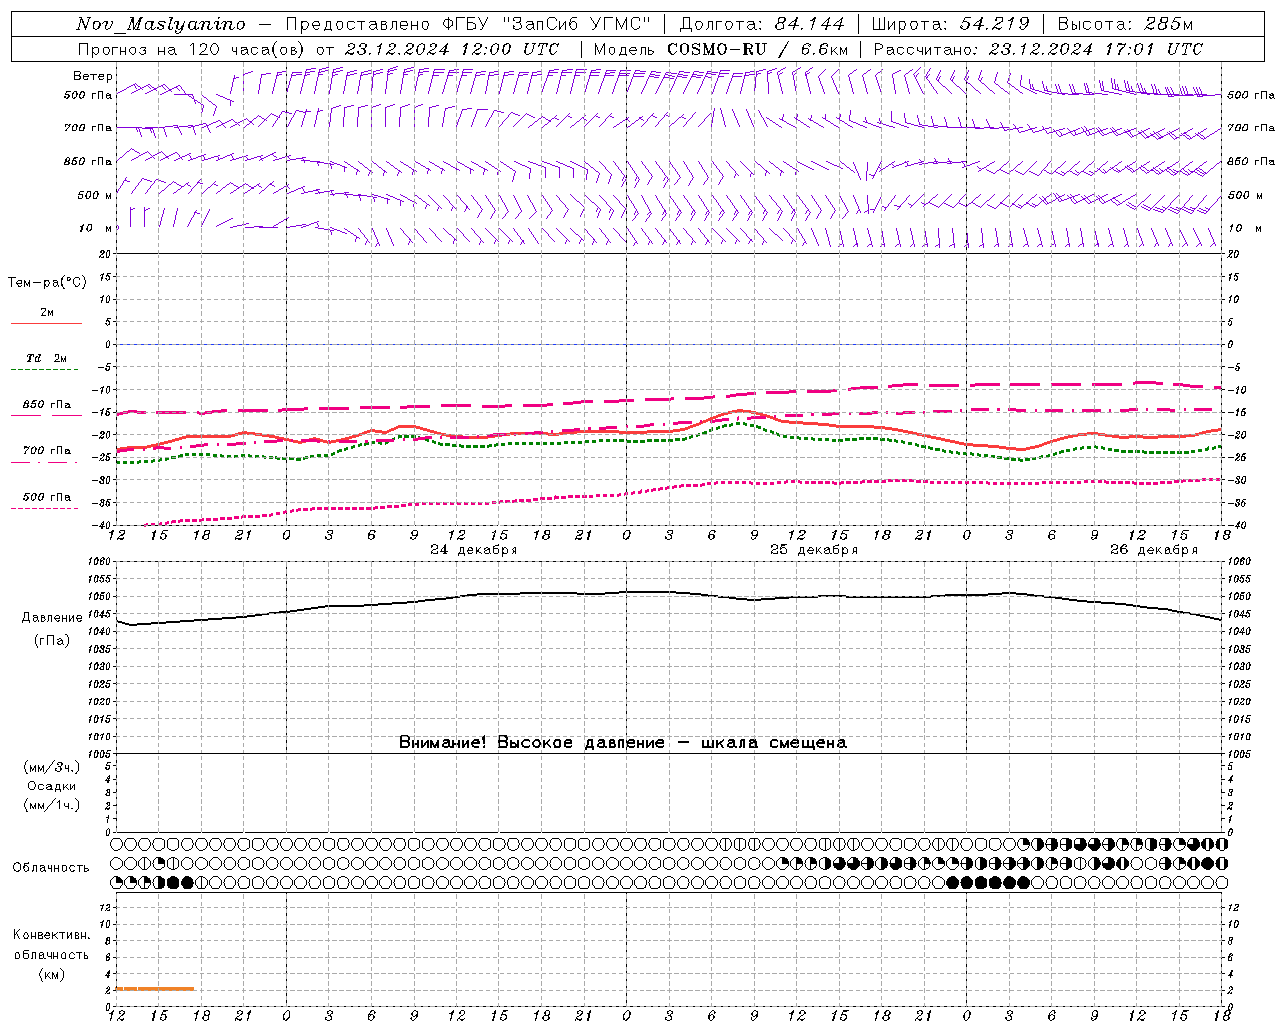Click the latitude value Широта: 54.219
Viewport: 1280px width, 1024px height.
951,24
